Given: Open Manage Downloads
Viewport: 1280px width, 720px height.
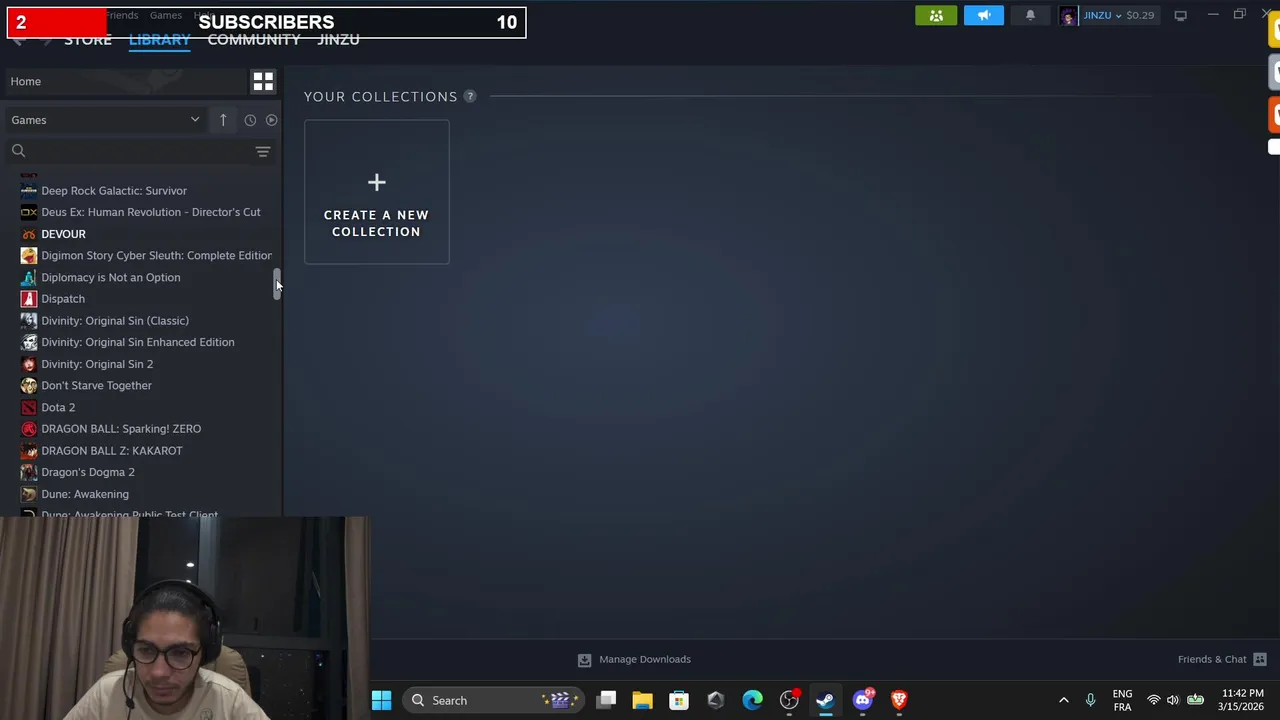Looking at the screenshot, I should click(x=635, y=659).
